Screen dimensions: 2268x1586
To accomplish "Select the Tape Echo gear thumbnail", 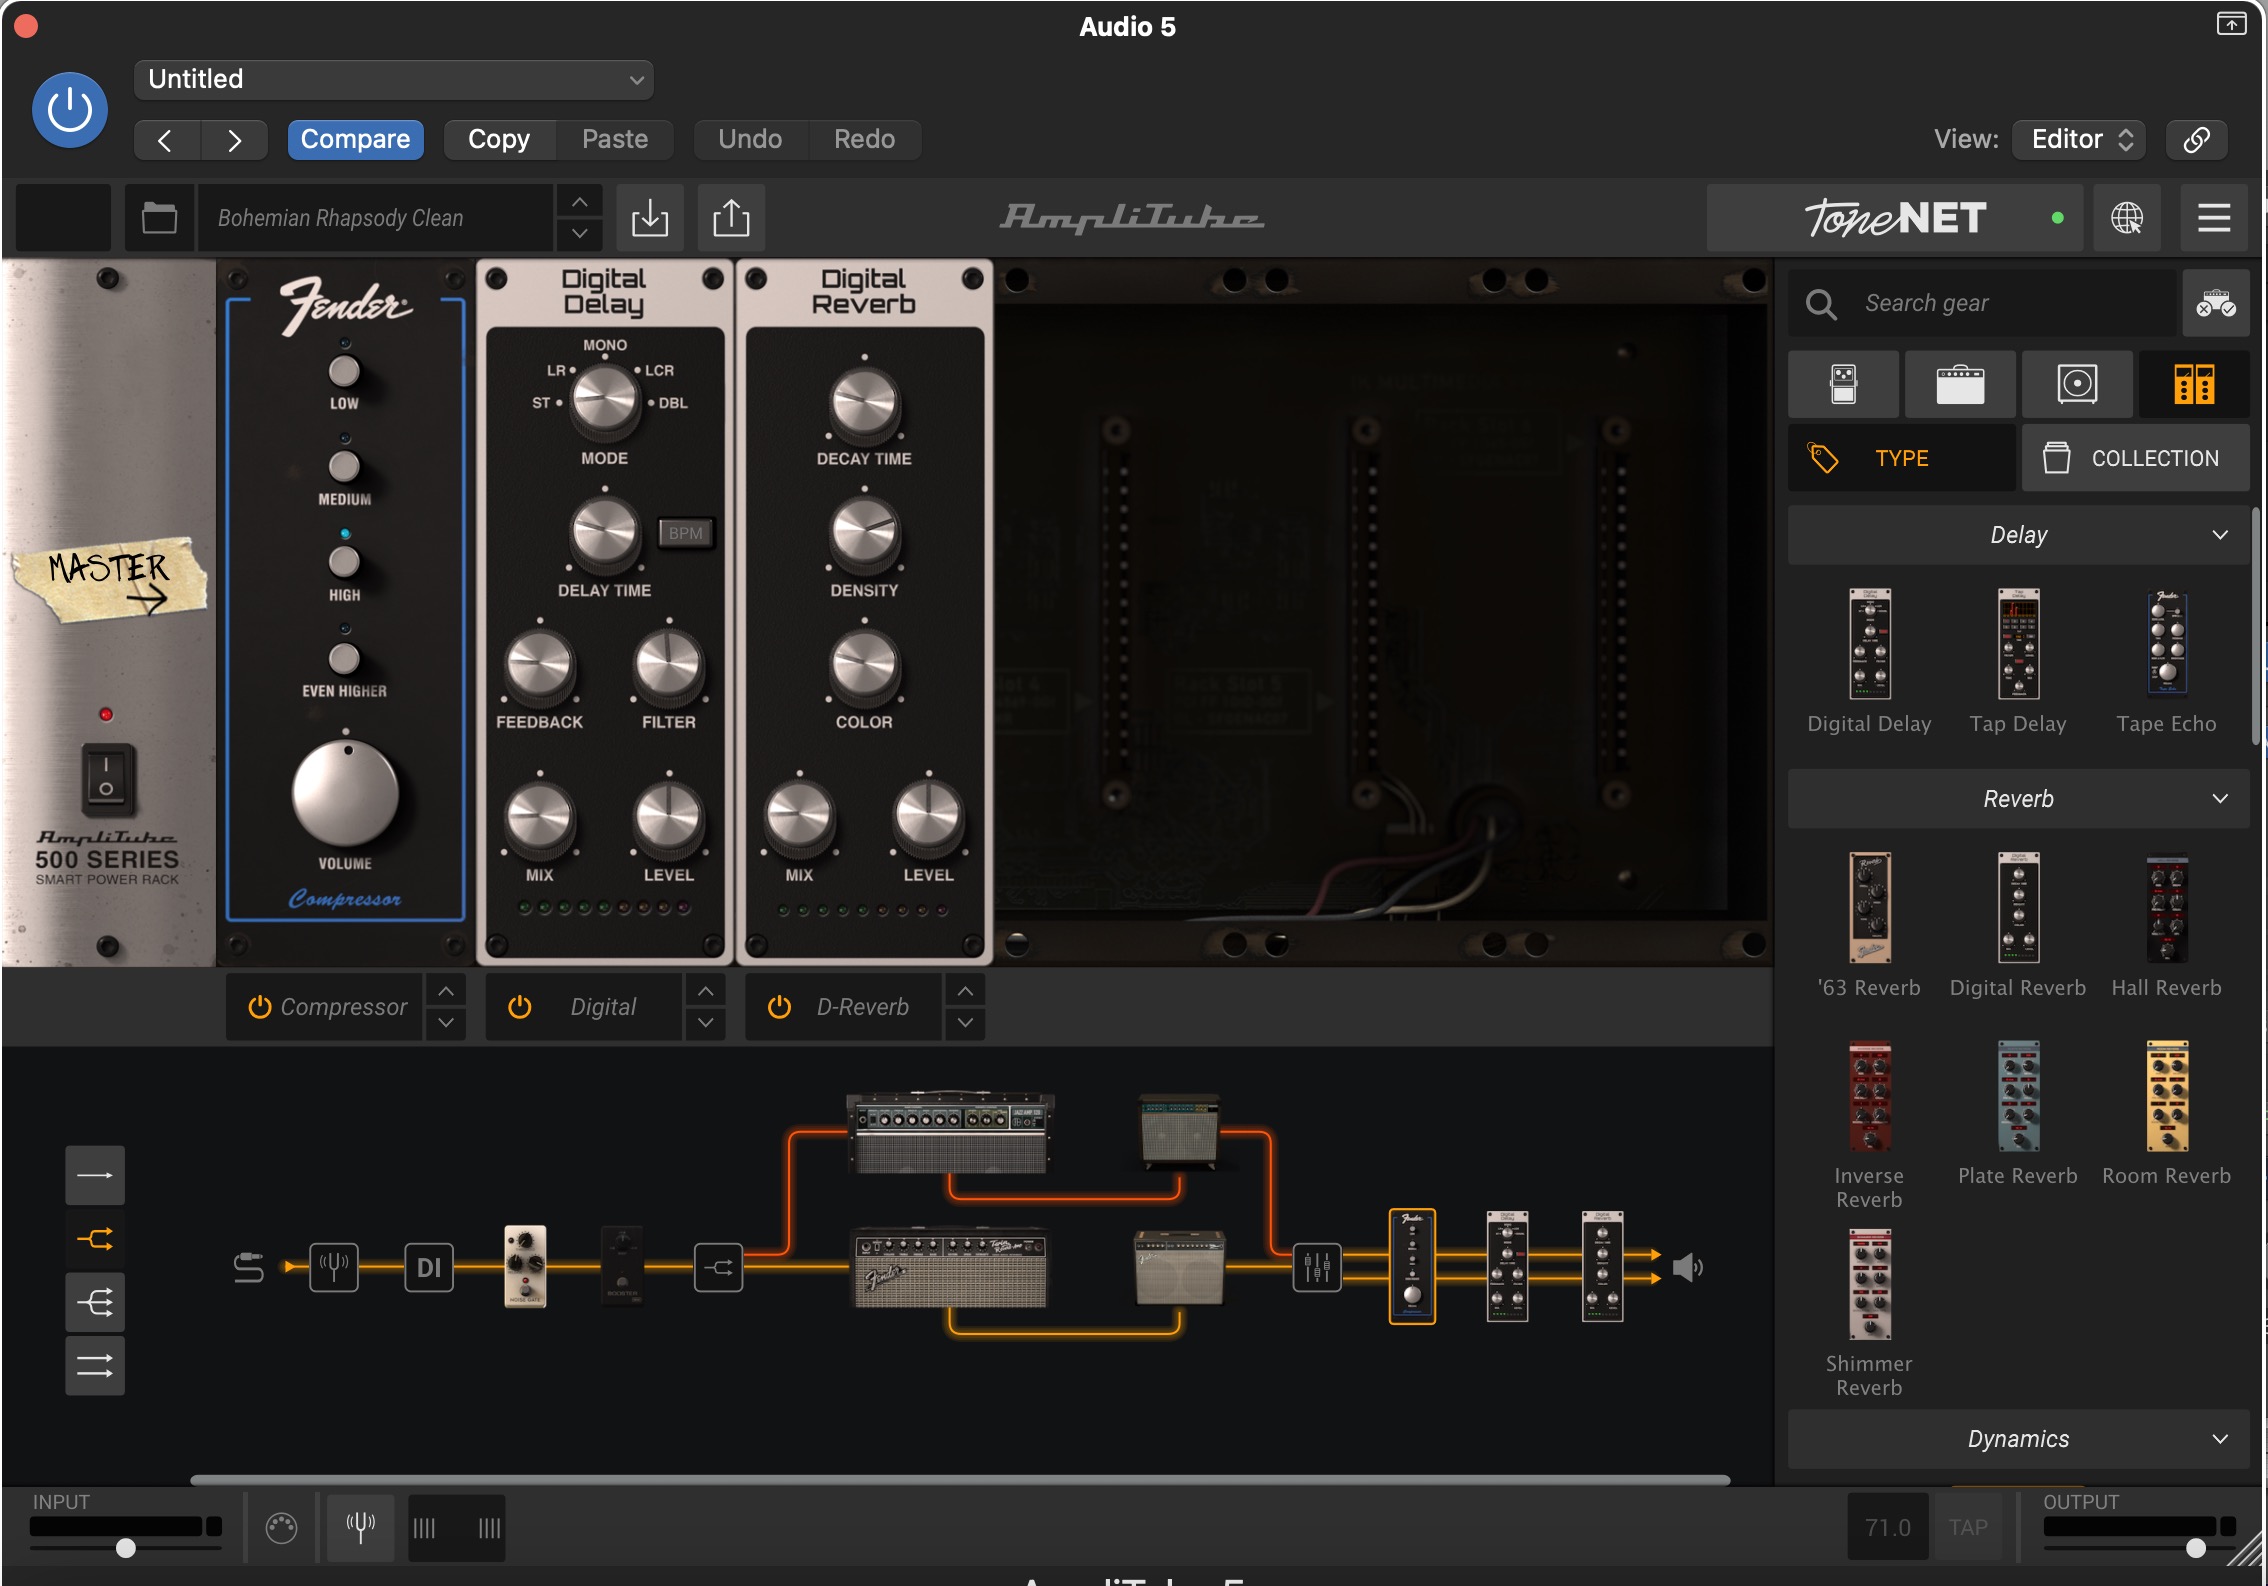I will click(2166, 645).
